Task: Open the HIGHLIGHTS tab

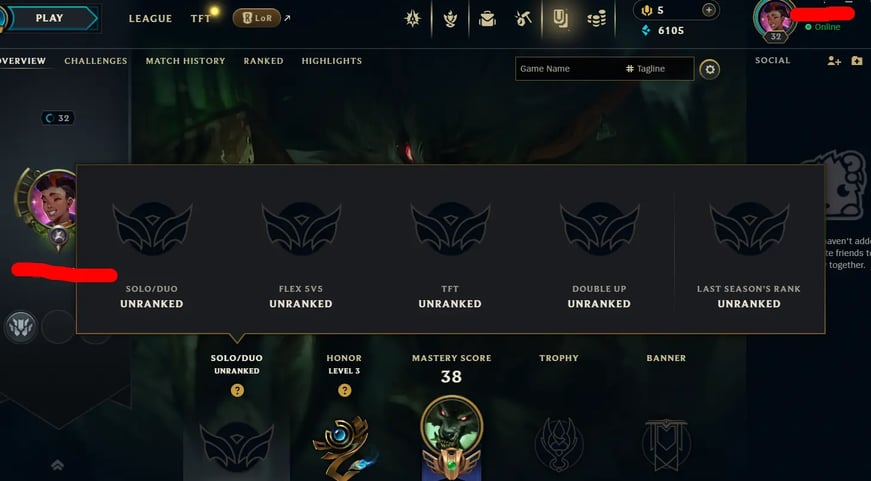Action: tap(332, 61)
